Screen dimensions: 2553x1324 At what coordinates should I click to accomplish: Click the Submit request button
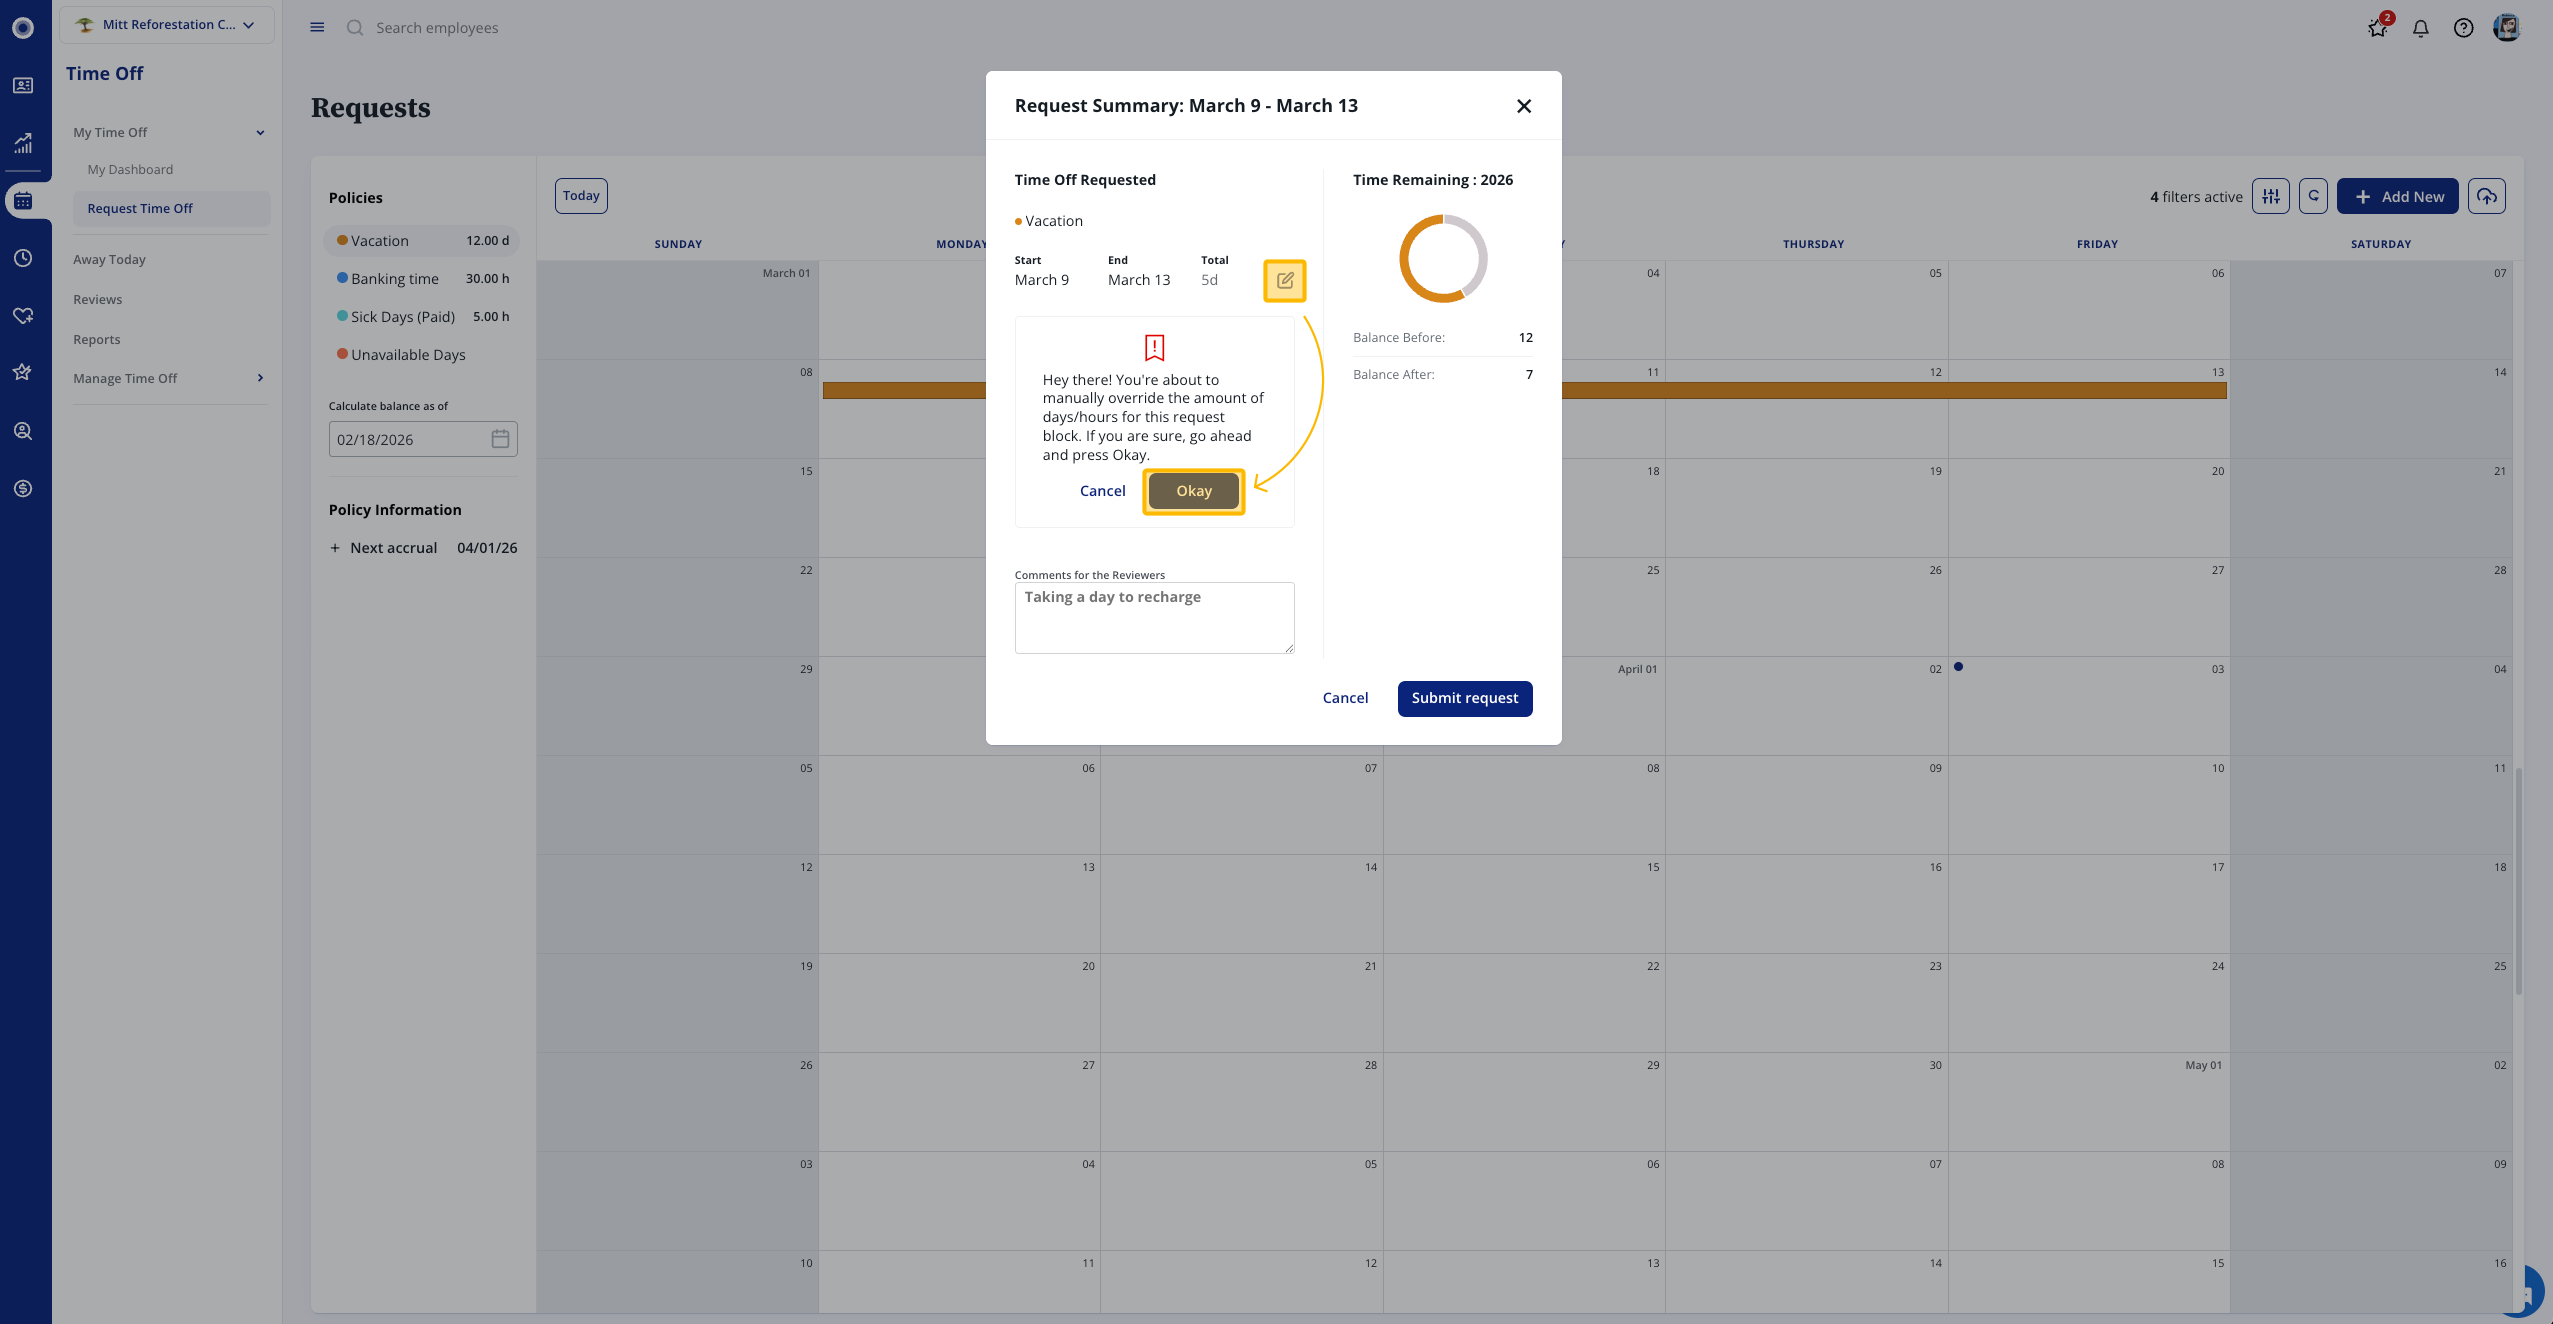click(x=1464, y=698)
